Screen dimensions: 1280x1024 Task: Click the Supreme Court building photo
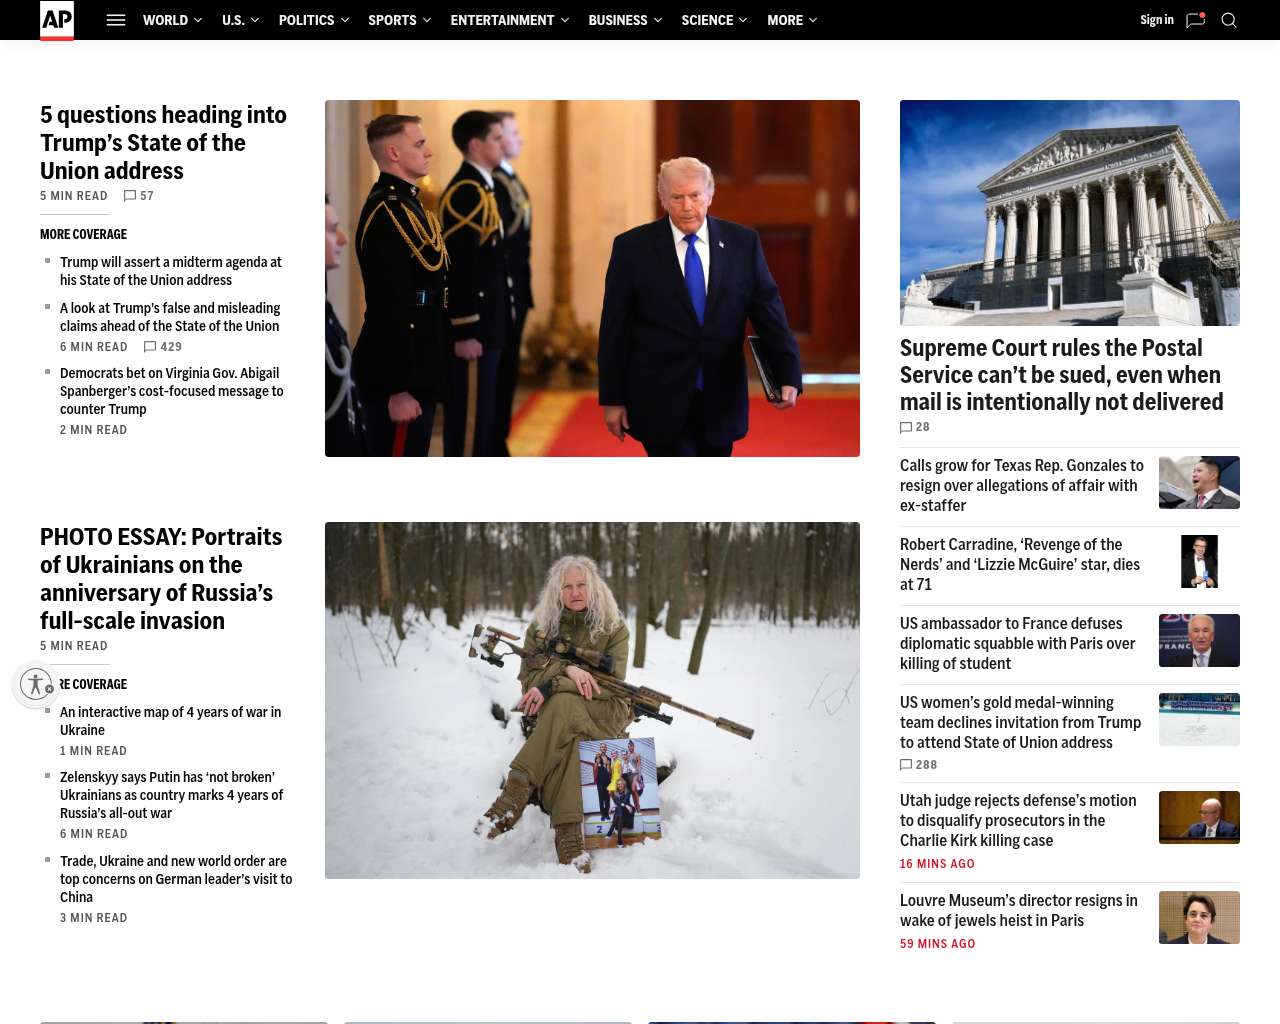[1070, 213]
